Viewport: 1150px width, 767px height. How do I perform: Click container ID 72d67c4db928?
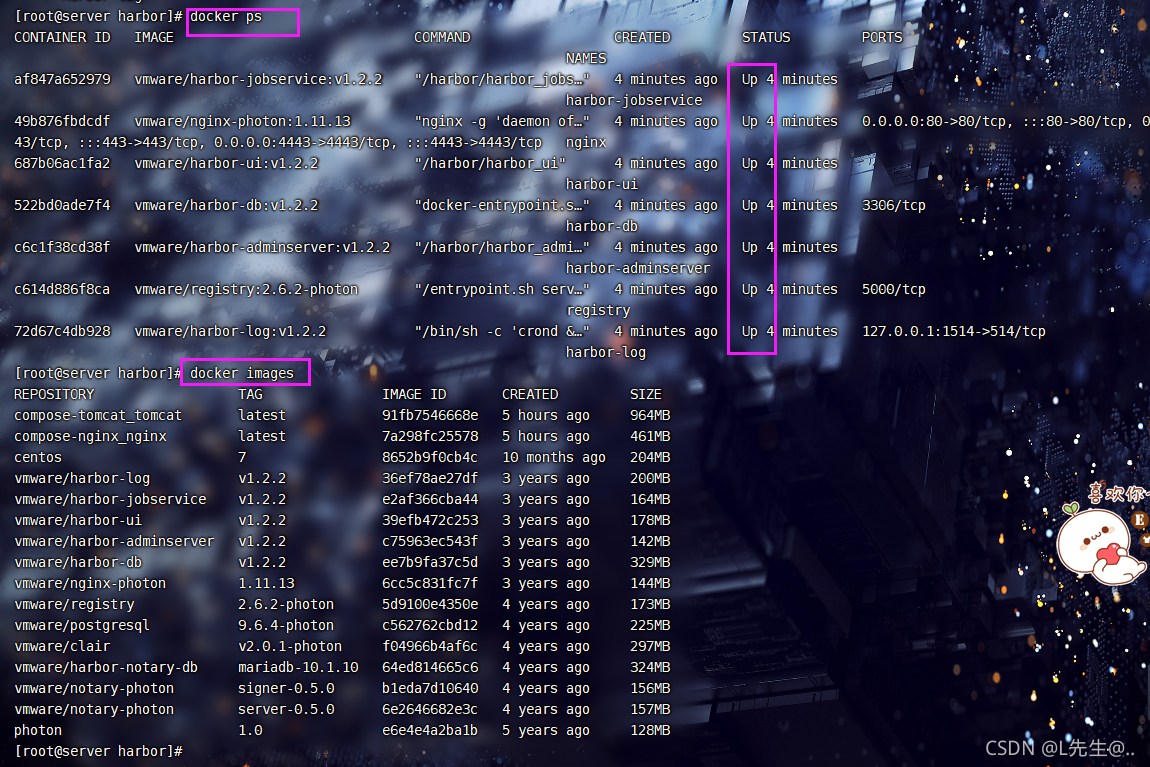point(62,331)
